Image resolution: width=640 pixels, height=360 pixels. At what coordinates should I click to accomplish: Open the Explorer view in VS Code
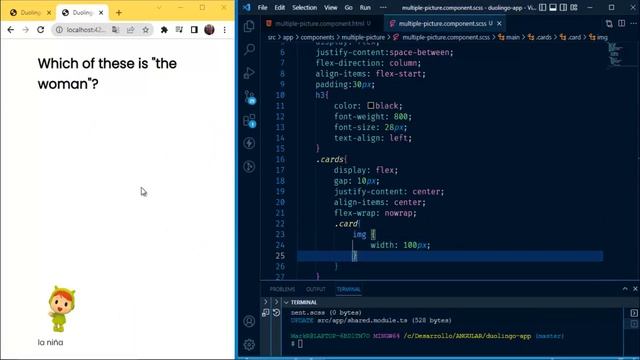click(x=249, y=26)
